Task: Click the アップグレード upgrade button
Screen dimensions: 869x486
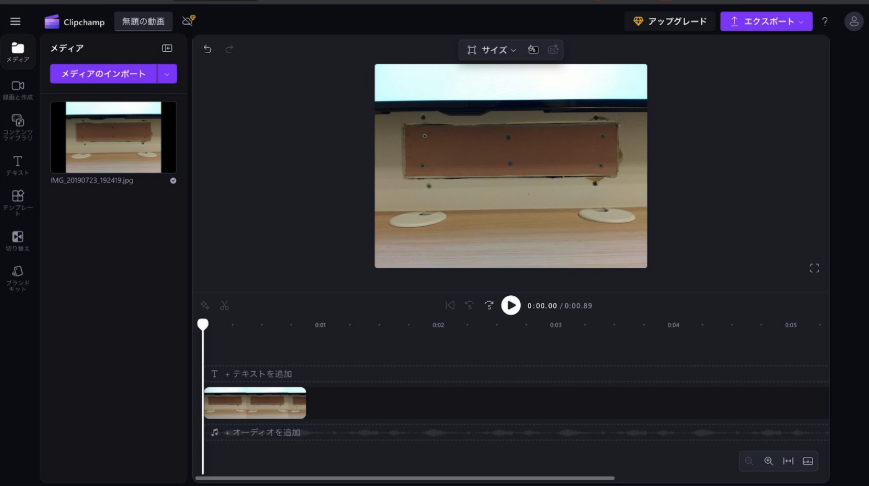Action: click(670, 22)
